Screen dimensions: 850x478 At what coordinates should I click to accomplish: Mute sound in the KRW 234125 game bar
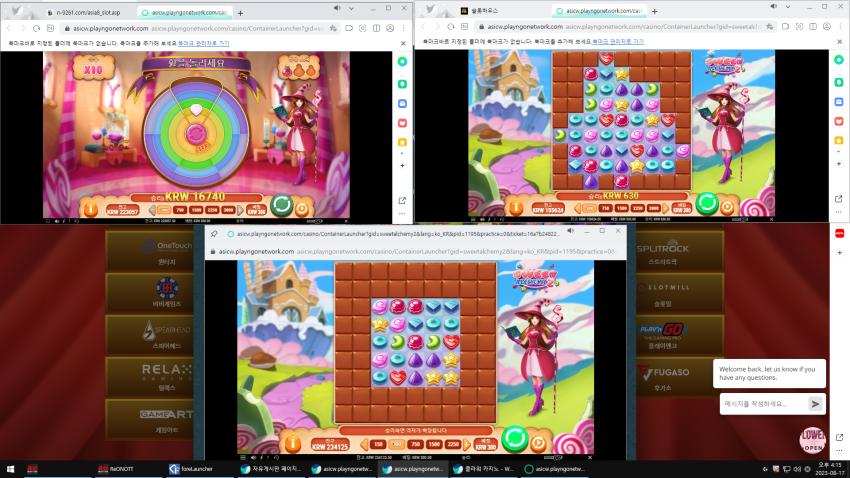click(x=253, y=457)
